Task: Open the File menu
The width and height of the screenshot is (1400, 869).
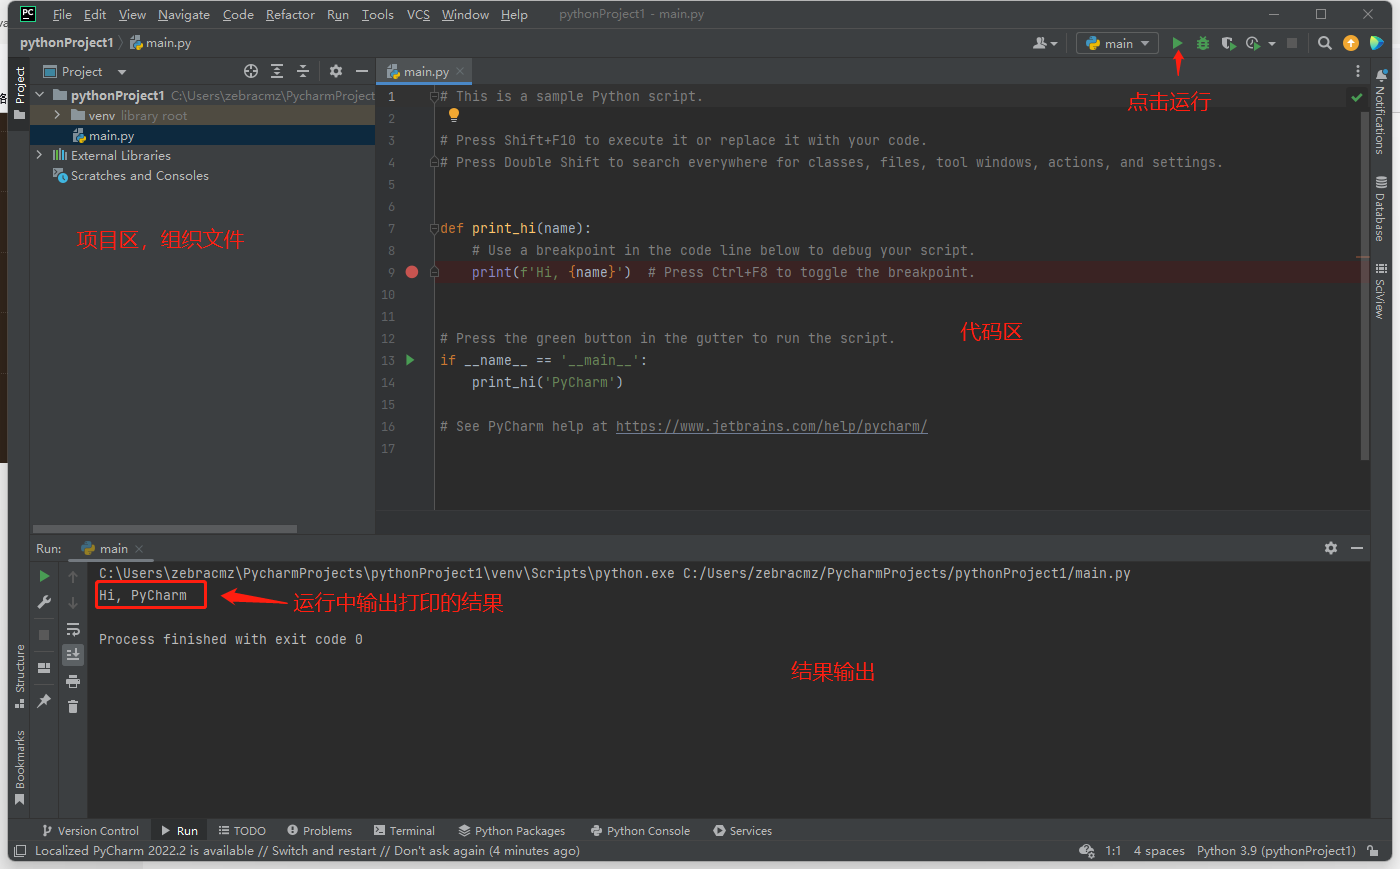Action: pos(62,14)
